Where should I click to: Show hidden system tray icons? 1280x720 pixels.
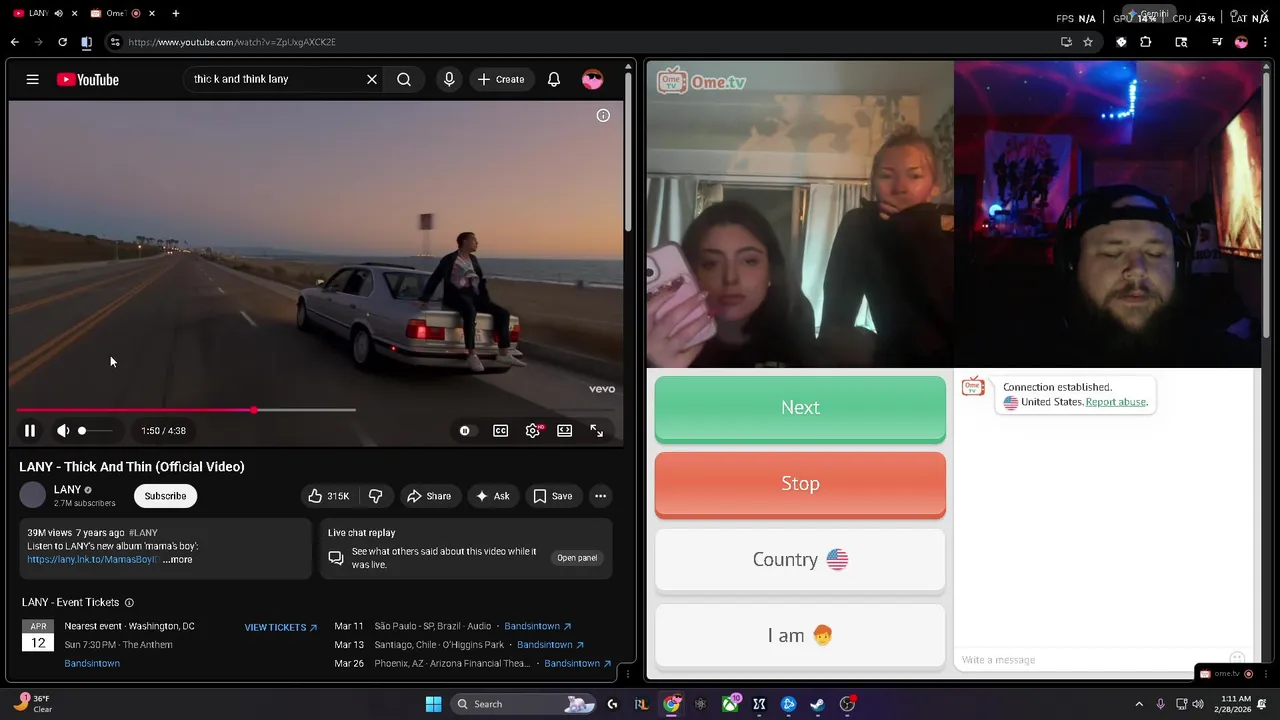[1139, 704]
